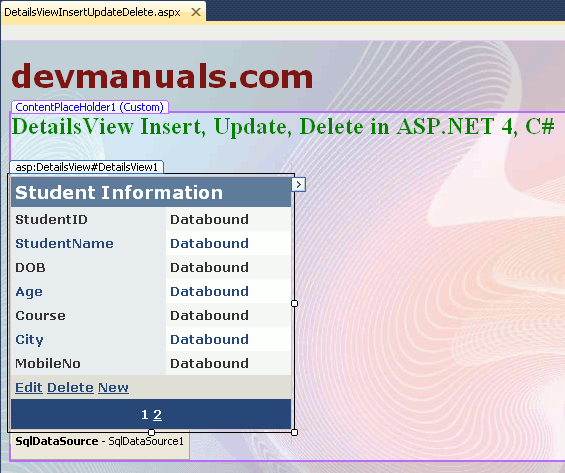The image size is (565, 473).
Task: Click the ContentPlaceHolder1 (Custom) label tag
Action: 90,107
